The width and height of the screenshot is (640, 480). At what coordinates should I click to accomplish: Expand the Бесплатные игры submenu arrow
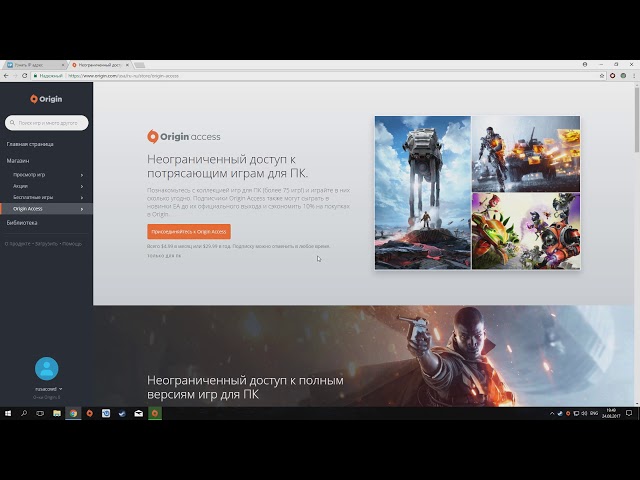pyautogui.click(x=82, y=198)
